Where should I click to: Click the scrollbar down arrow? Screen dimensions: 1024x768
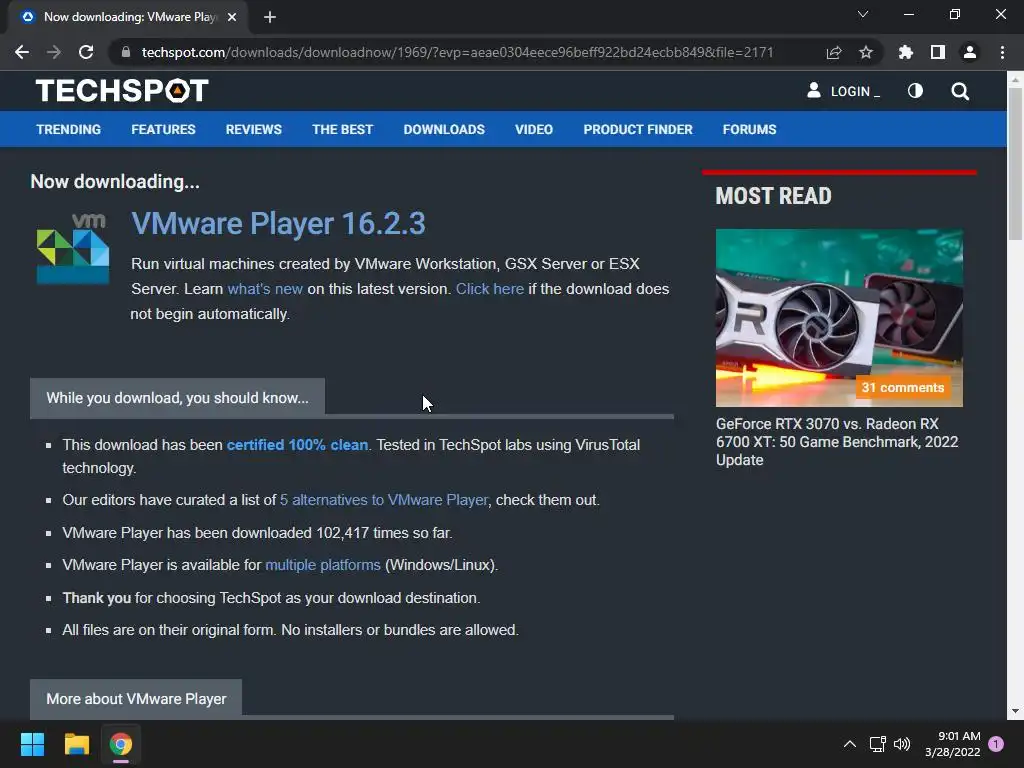point(1015,711)
